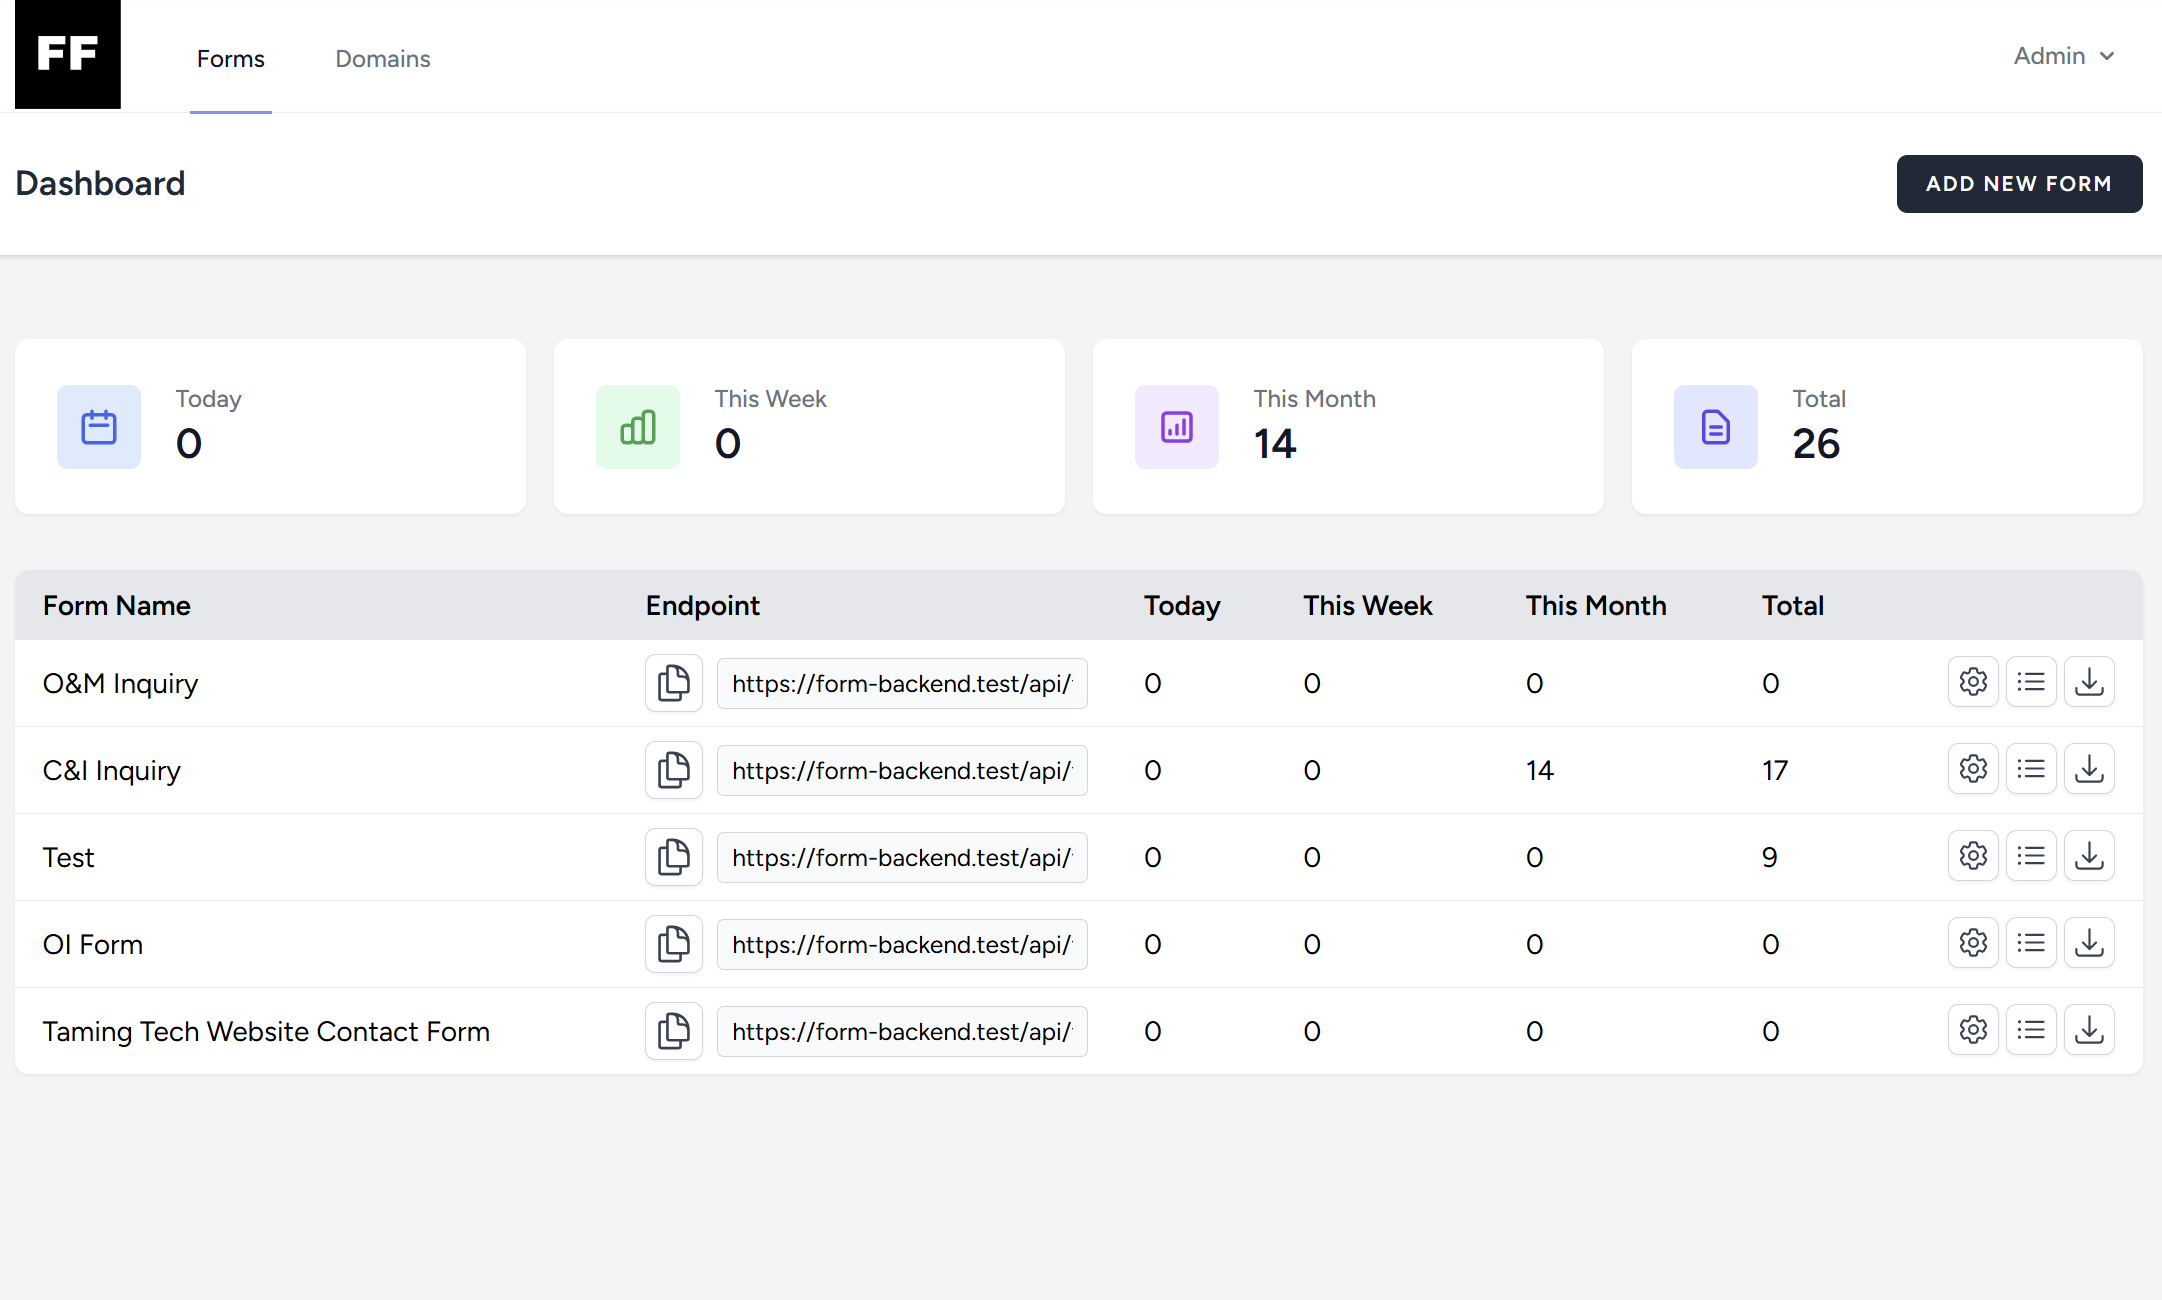Select the Forms tab
This screenshot has width=2162, height=1300.
[x=231, y=59]
